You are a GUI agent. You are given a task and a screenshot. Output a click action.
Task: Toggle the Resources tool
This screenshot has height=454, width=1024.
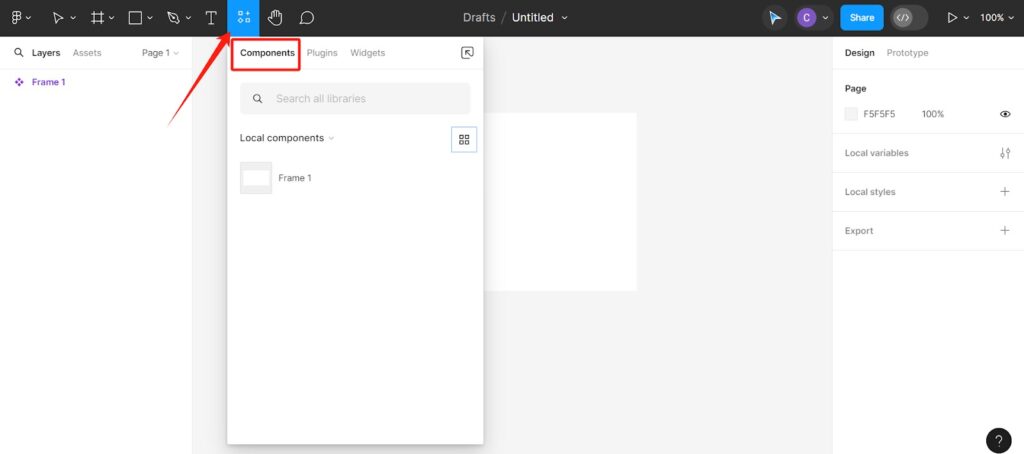pos(244,18)
